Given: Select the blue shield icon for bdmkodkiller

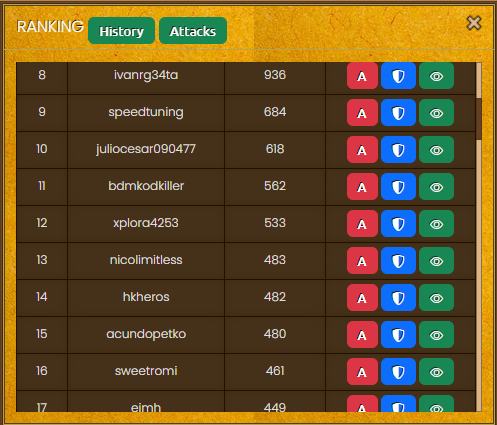Looking at the screenshot, I should (x=398, y=187).
